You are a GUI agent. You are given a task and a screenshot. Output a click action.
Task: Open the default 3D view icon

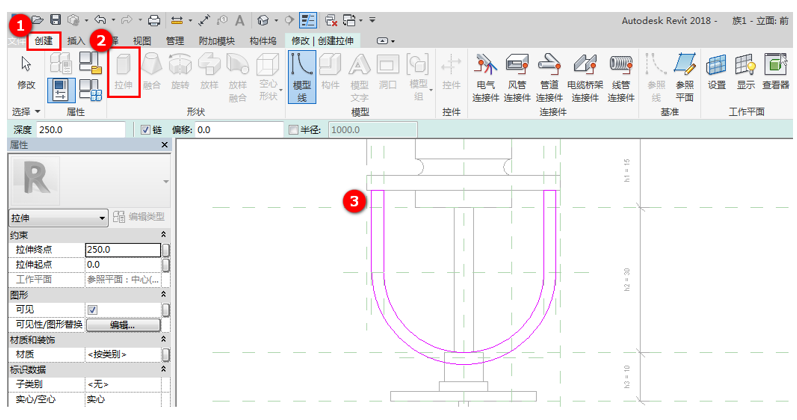(263, 20)
